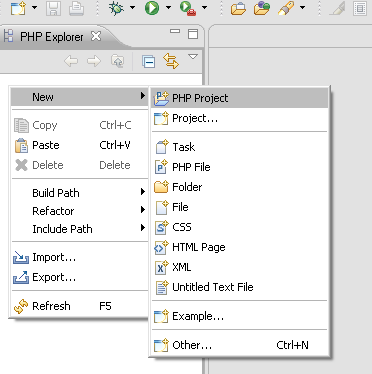The height and width of the screenshot is (374, 372).
Task: Select XML in the New submenu
Action: coord(239,267)
